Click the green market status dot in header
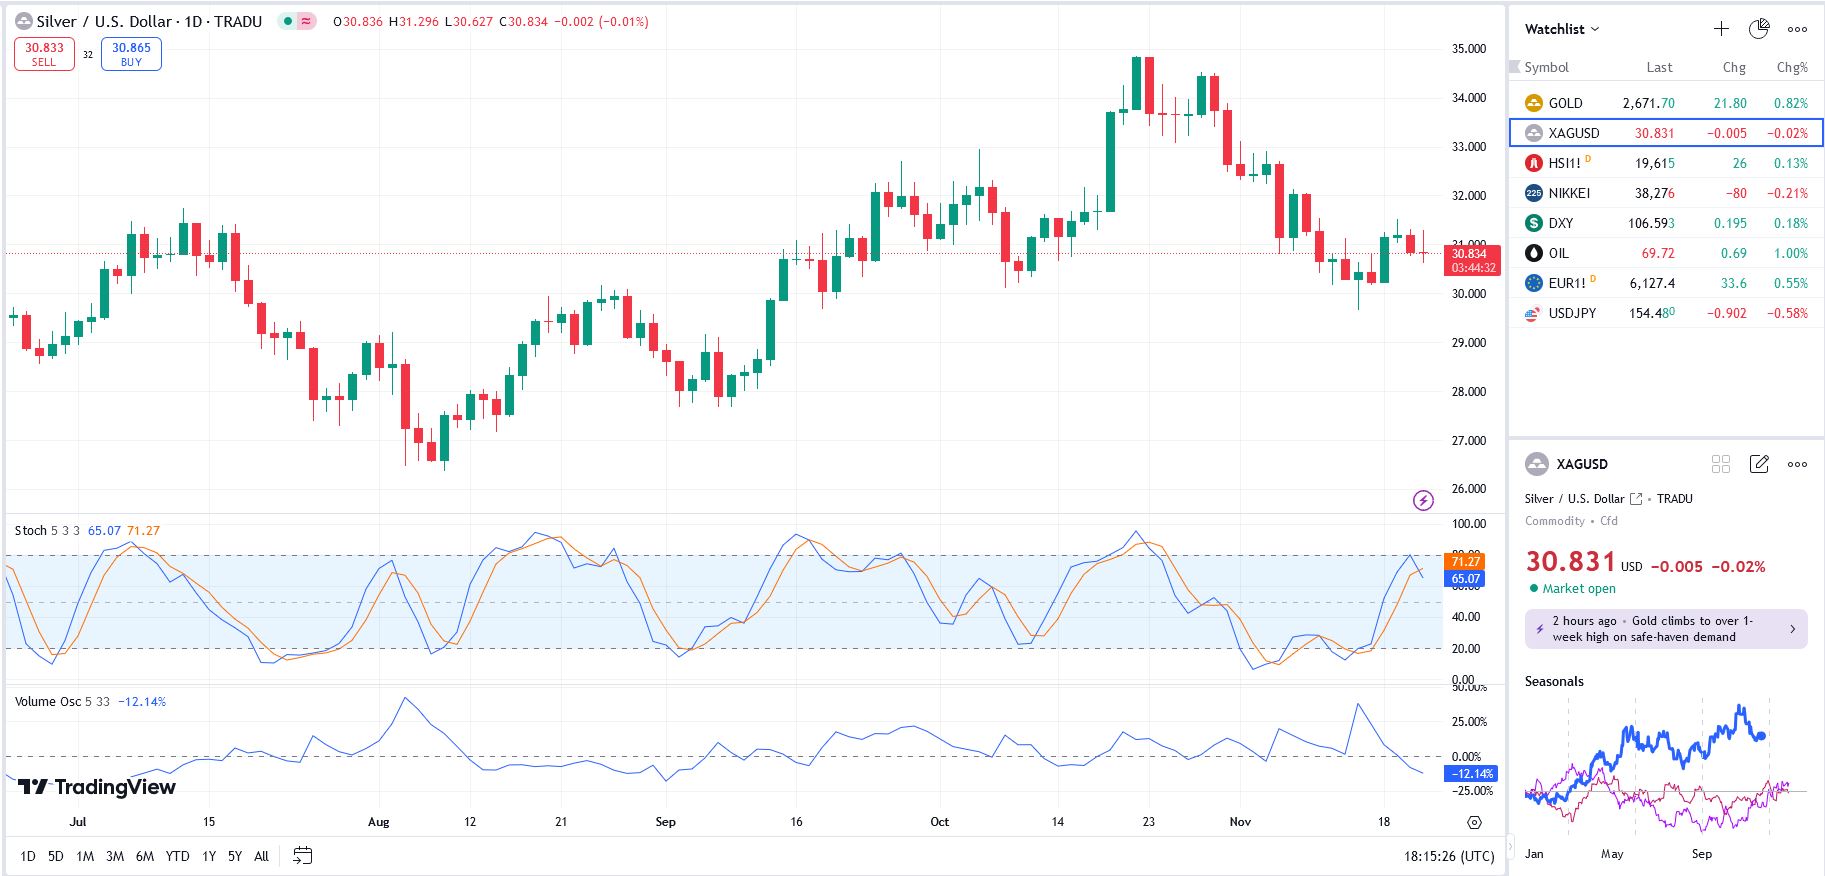Screen dimensions: 1825x876 pos(288,21)
